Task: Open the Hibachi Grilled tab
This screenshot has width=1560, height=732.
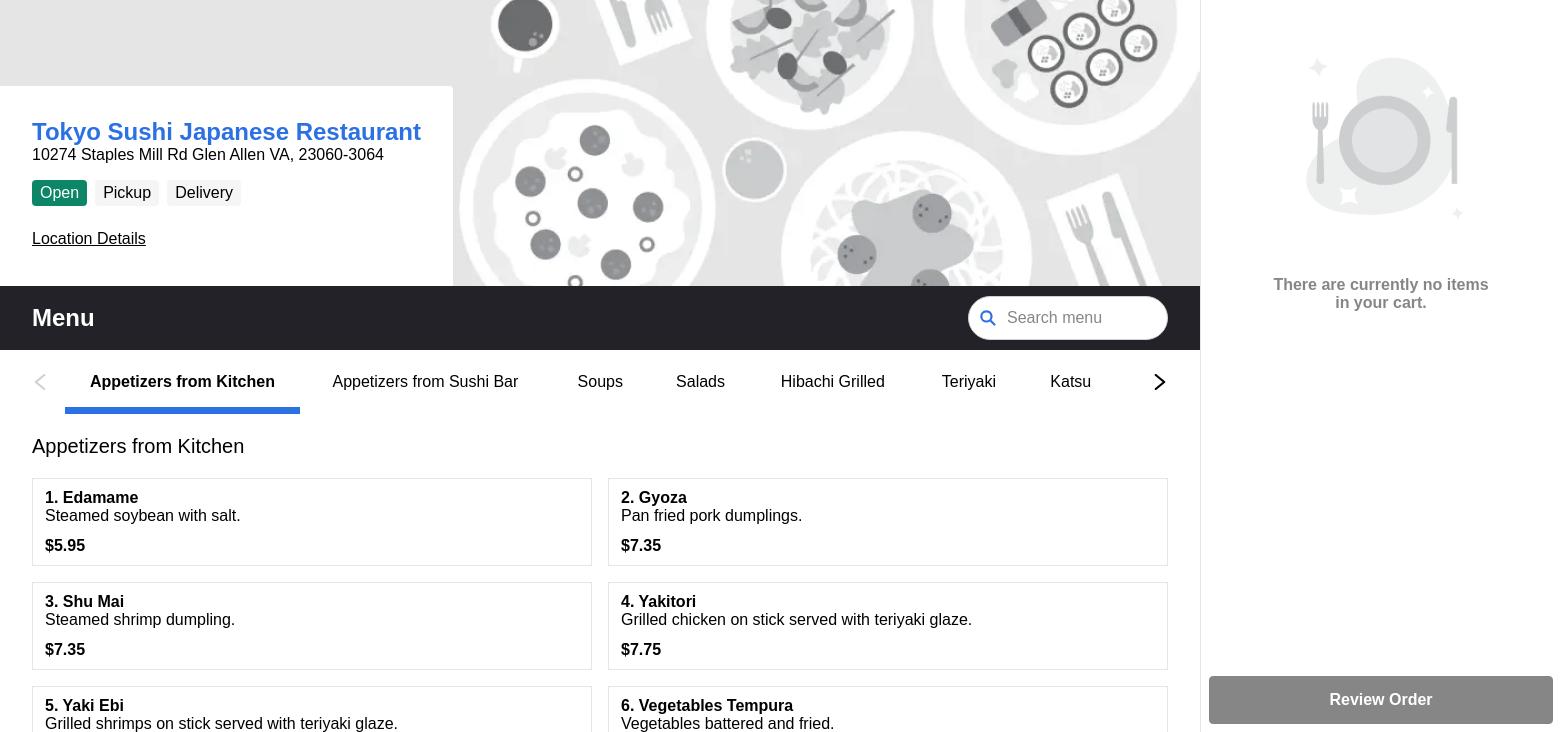Action: point(832,382)
